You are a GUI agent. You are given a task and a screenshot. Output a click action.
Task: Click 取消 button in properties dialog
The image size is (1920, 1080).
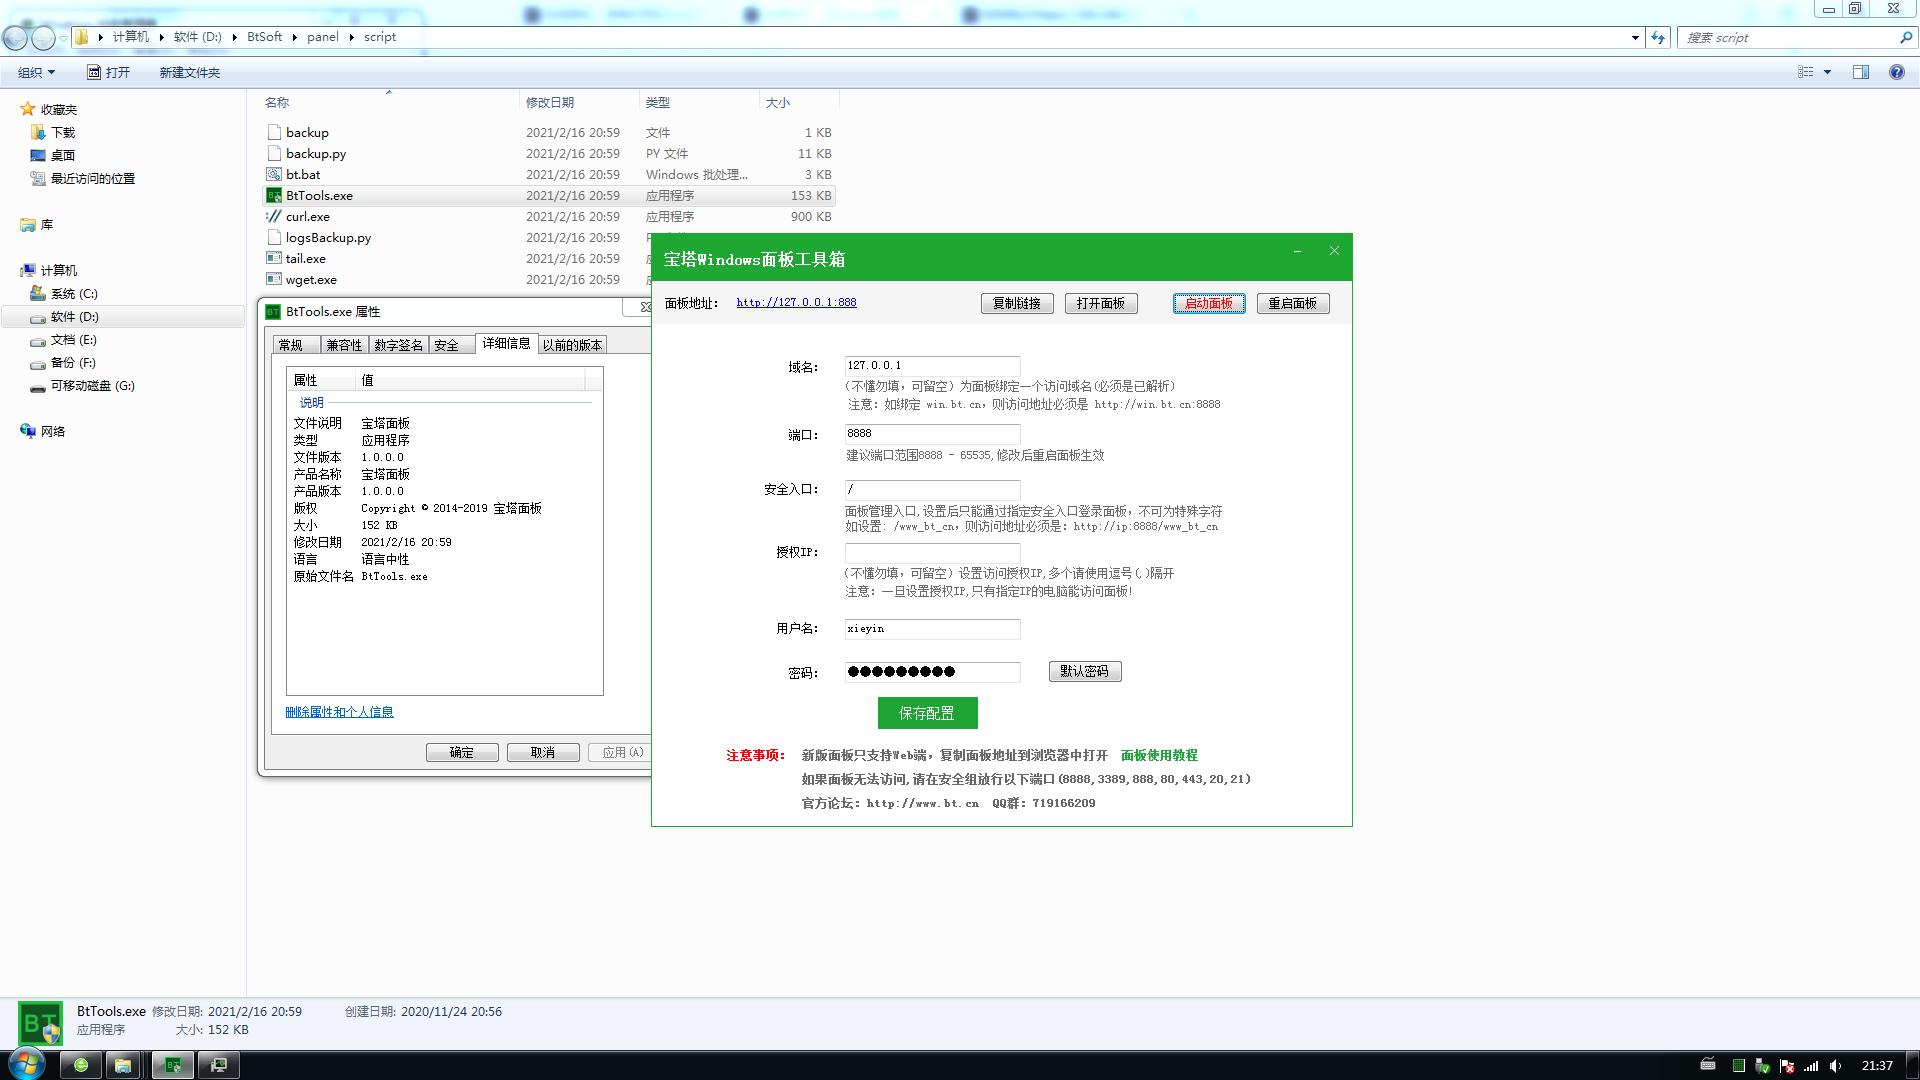click(x=543, y=753)
